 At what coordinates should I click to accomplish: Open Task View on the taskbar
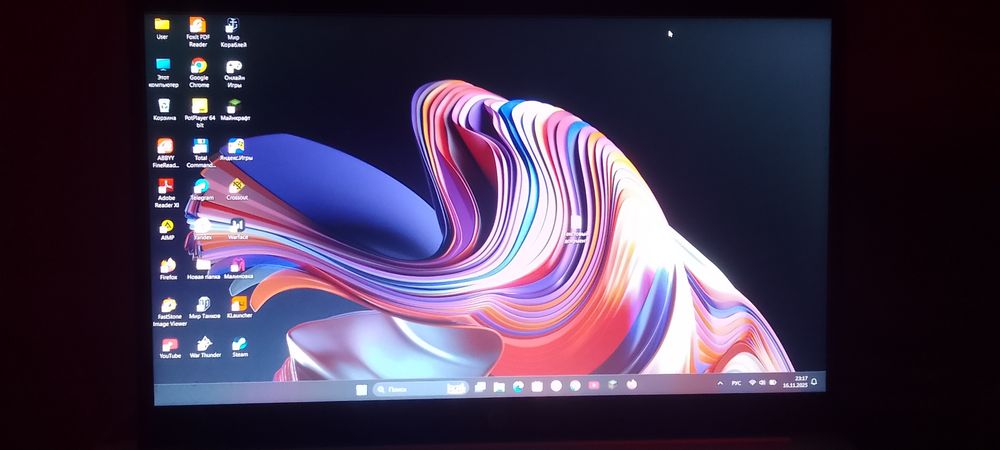[x=480, y=387]
